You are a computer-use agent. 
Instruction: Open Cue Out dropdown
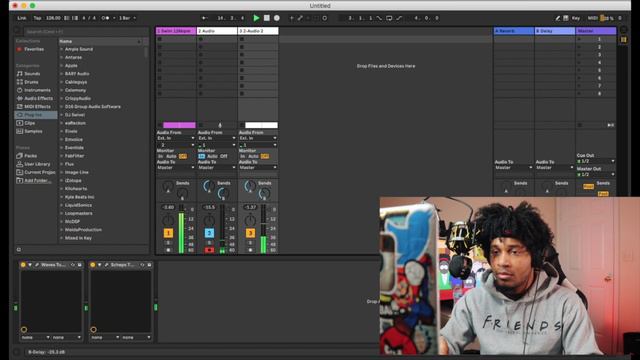point(596,161)
